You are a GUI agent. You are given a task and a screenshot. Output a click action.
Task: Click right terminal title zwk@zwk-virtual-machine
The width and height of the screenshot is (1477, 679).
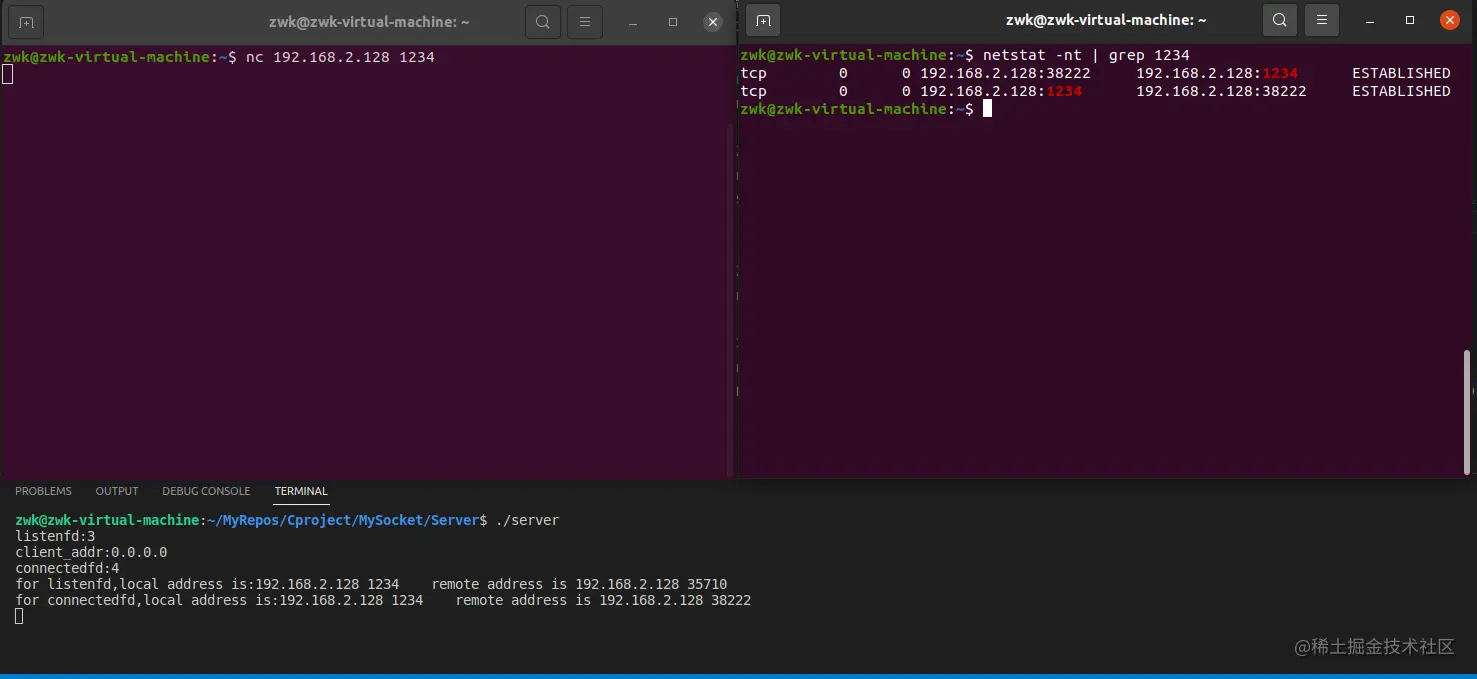[1106, 20]
